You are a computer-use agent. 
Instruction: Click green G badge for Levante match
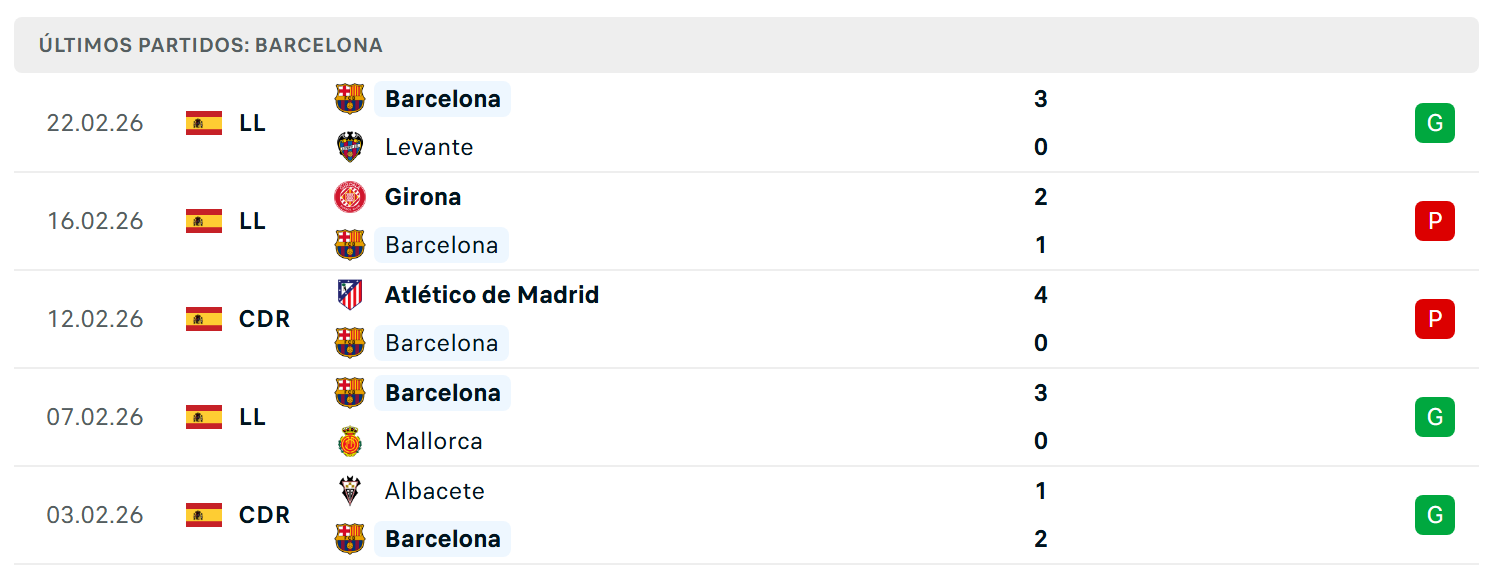pos(1434,123)
